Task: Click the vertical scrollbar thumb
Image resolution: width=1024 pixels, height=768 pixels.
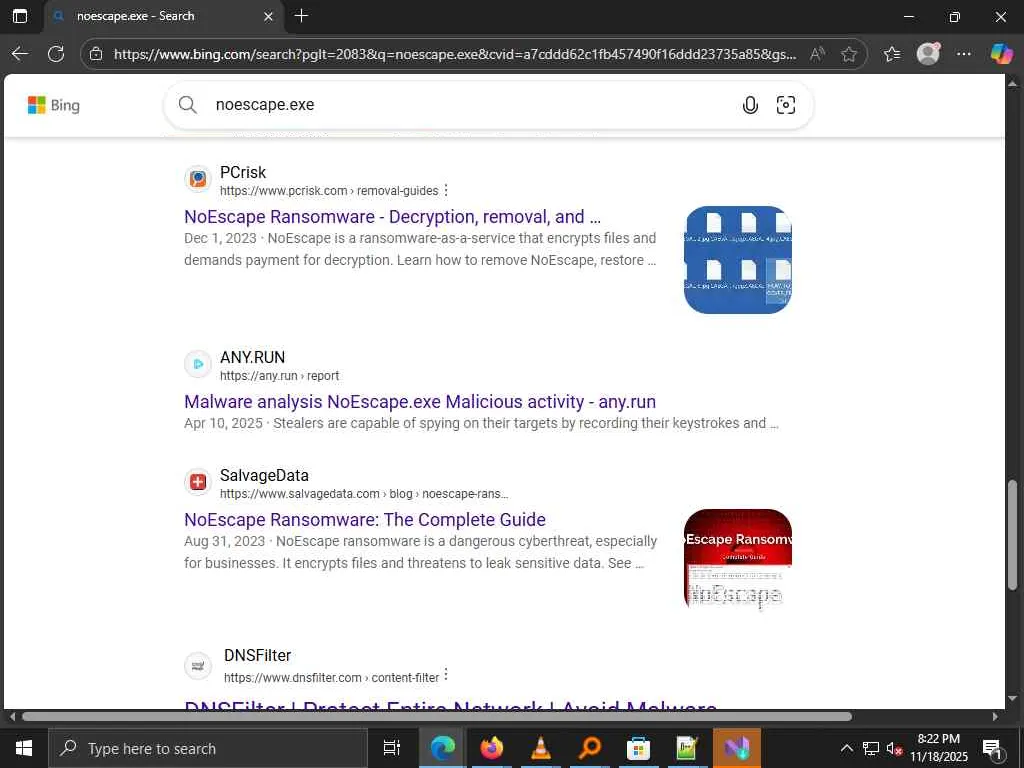Action: coord(1013,536)
